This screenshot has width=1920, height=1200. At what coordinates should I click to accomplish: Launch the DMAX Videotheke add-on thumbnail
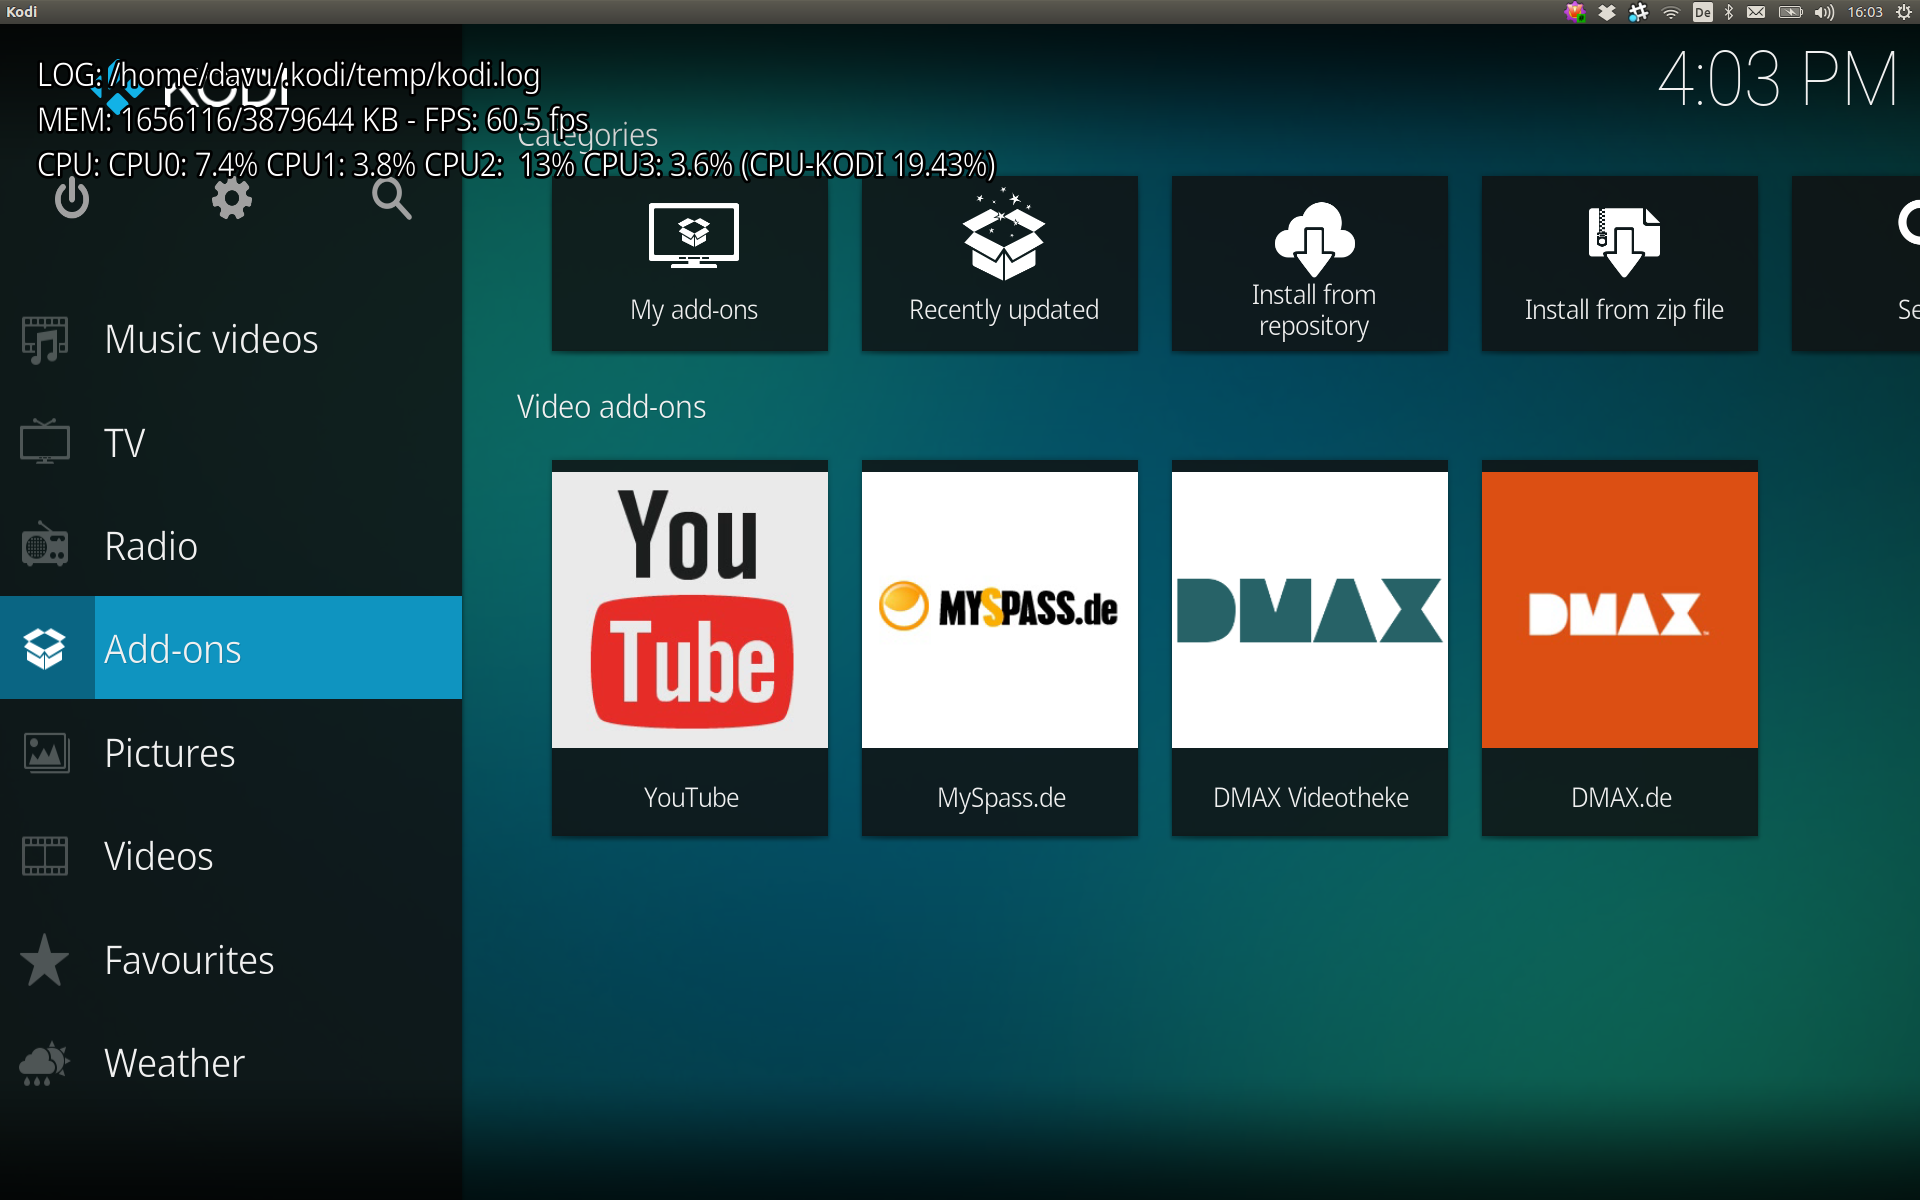click(1310, 610)
